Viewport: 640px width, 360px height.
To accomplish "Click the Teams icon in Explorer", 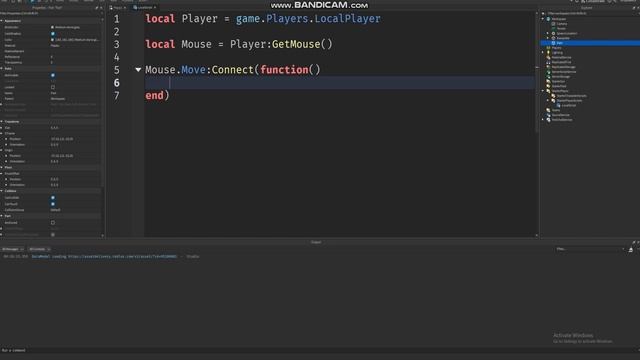I will (549, 110).
